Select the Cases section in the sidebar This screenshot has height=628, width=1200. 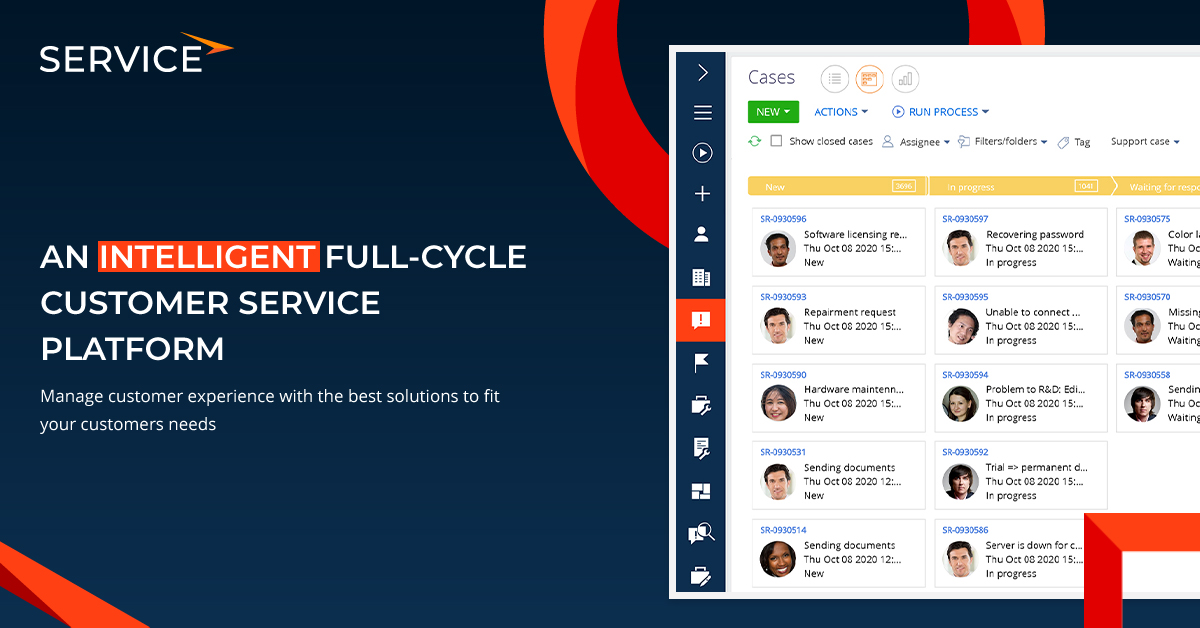pyautogui.click(x=701, y=320)
